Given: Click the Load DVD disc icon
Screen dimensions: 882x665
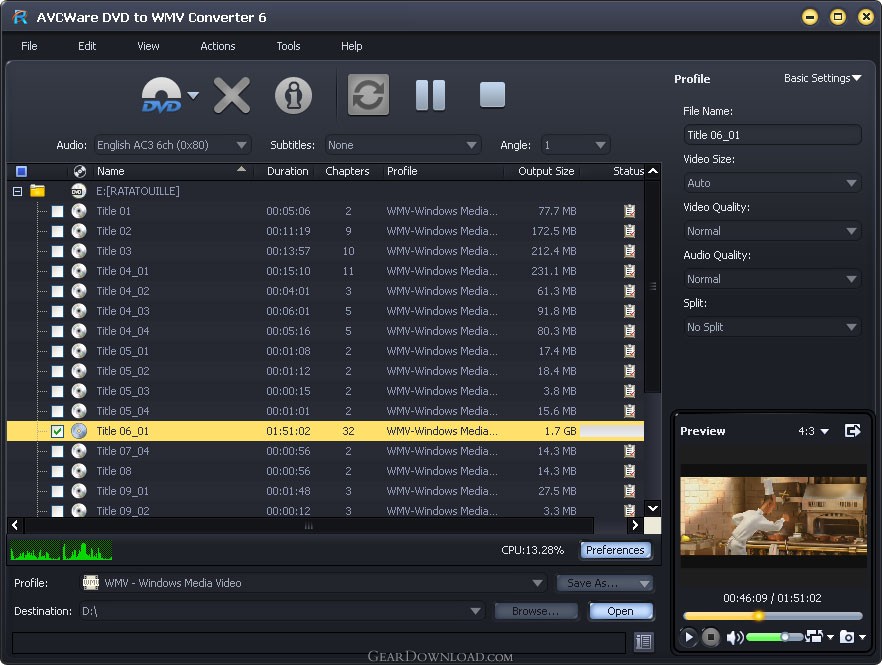Looking at the screenshot, I should click(x=161, y=95).
